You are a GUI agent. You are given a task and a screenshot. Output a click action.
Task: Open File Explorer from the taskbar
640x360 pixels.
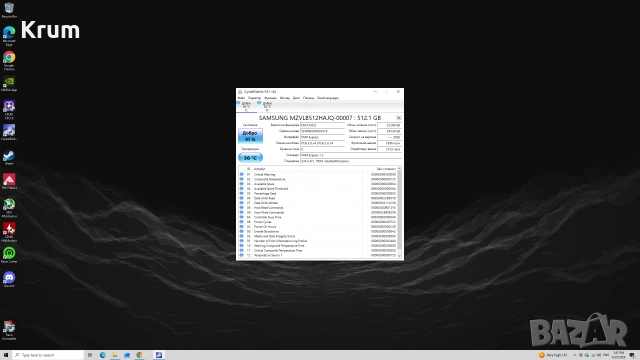coord(115,355)
